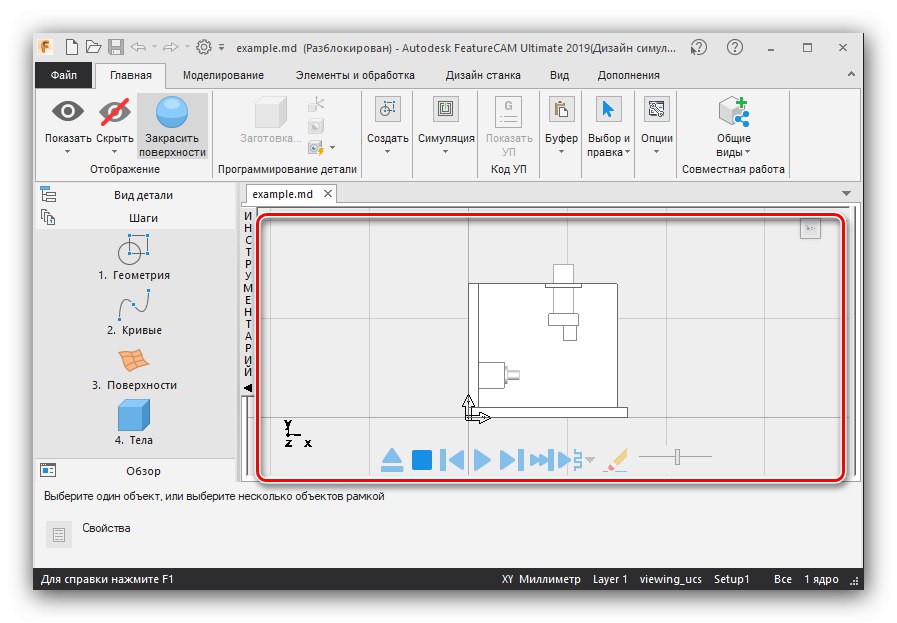Click the Redo arrow in quick access
The height and width of the screenshot is (623, 897).
170,47
